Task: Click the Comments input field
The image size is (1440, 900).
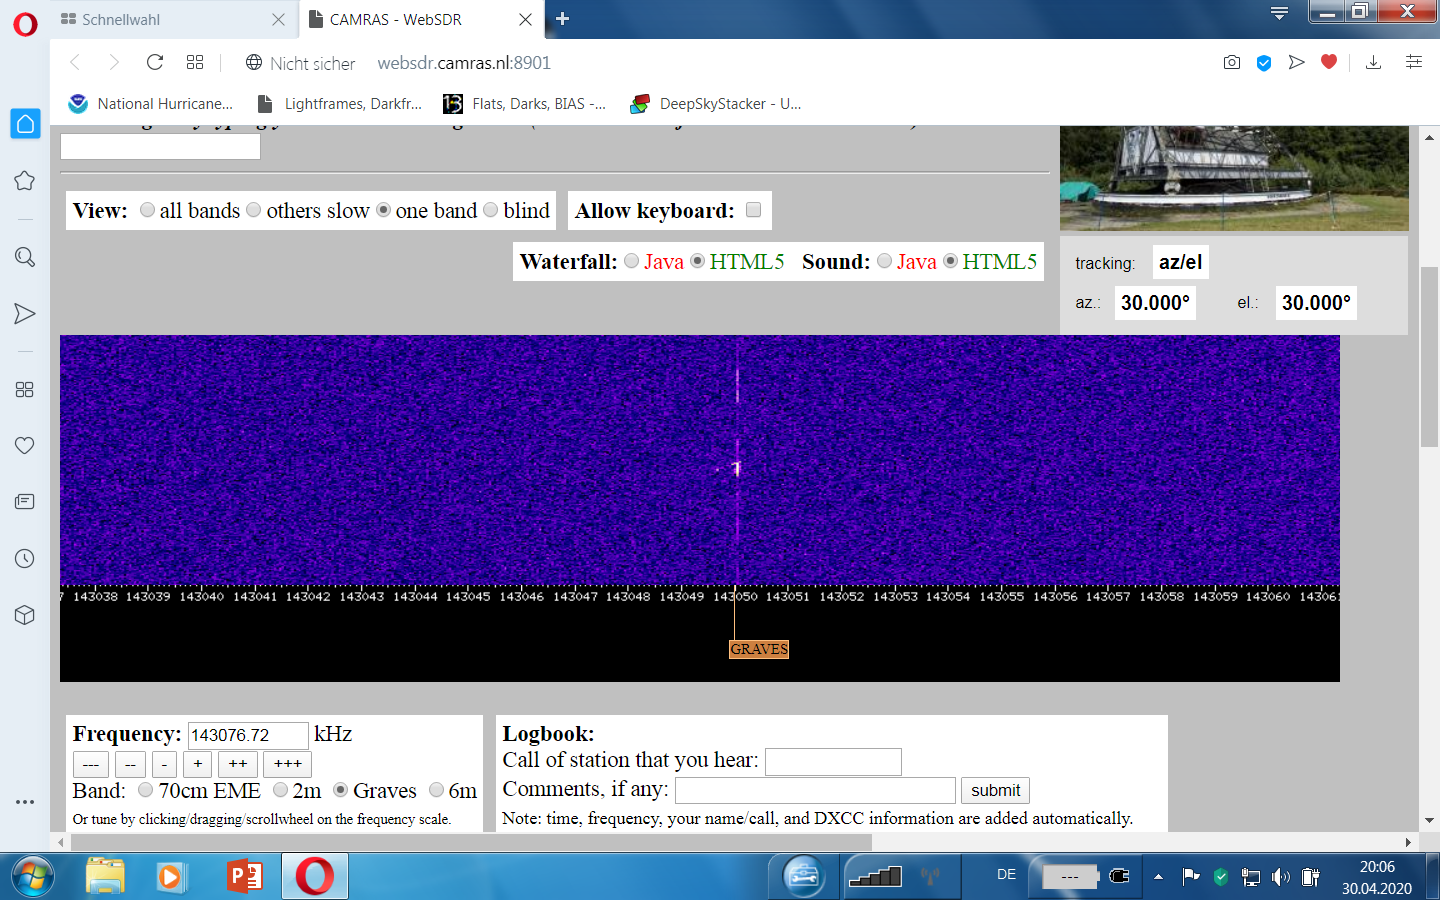Action: point(815,790)
